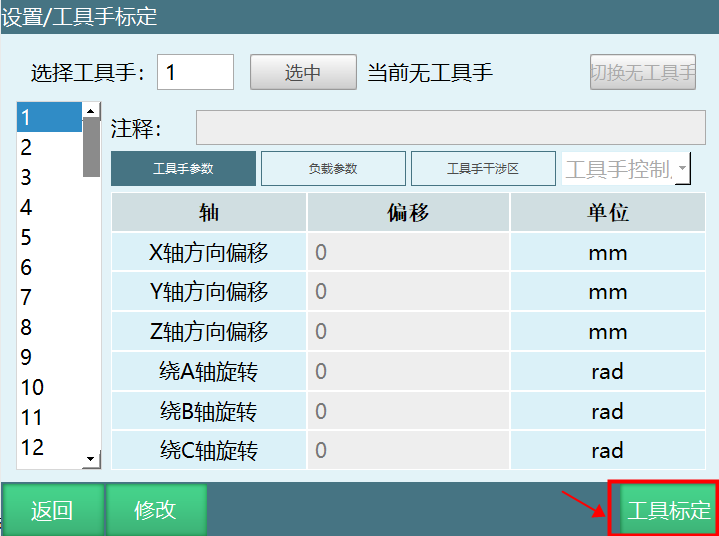Switch to the 工具手参数 tab
The height and width of the screenshot is (536, 719).
(x=183, y=169)
